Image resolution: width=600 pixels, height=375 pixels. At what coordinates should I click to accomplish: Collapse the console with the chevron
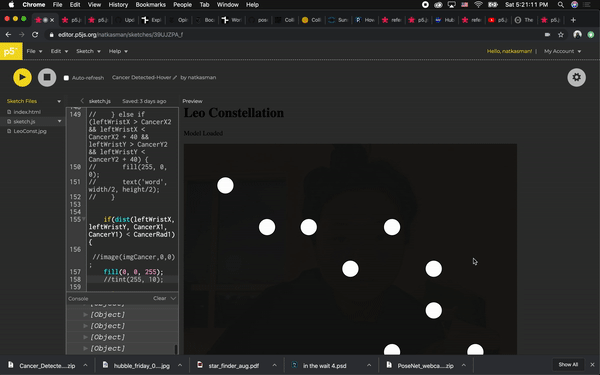tap(173, 298)
